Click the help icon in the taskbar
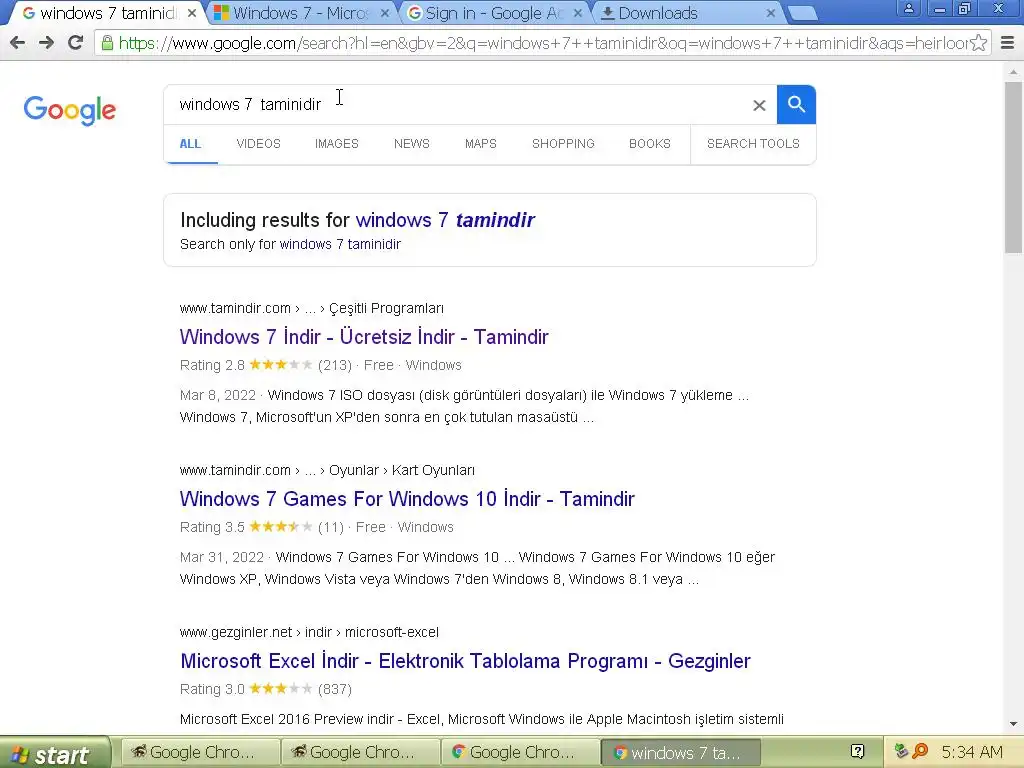This screenshot has height=768, width=1024. pos(858,752)
